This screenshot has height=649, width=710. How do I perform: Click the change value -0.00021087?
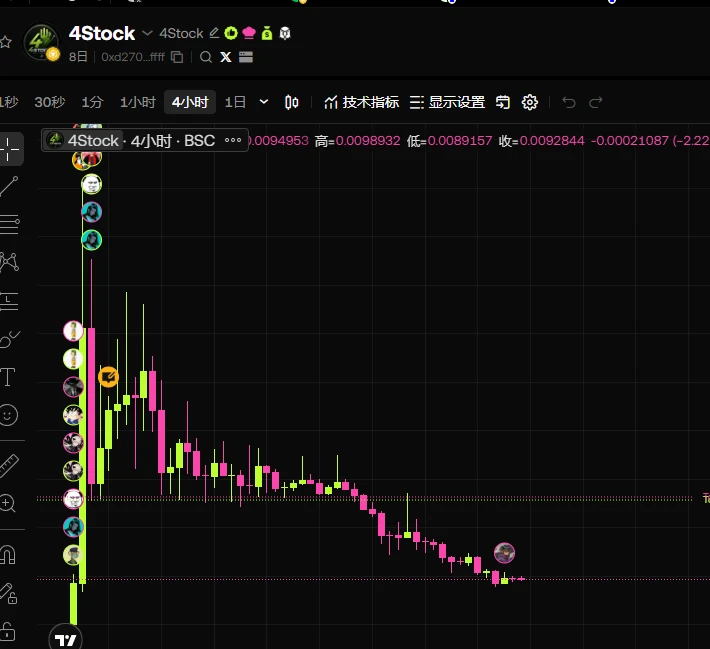click(630, 141)
